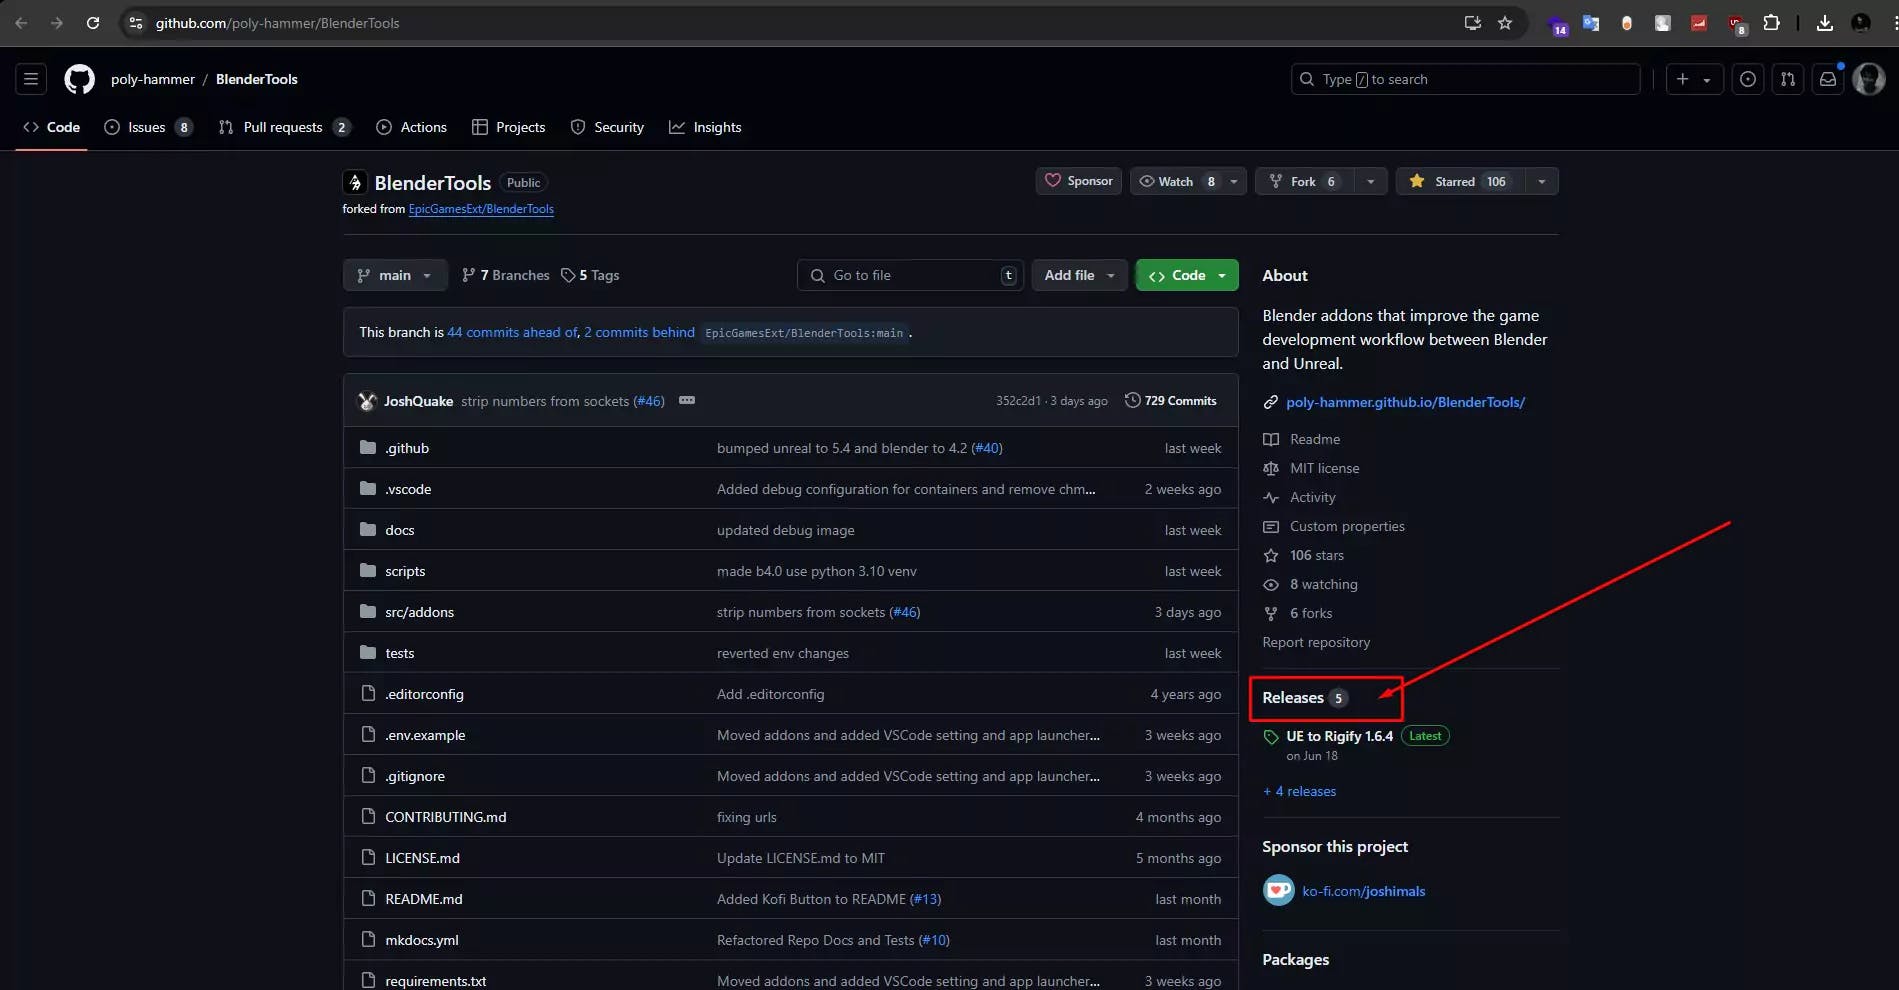1899x990 pixels.
Task: Open the create new plus dropdown
Action: tap(1694, 79)
